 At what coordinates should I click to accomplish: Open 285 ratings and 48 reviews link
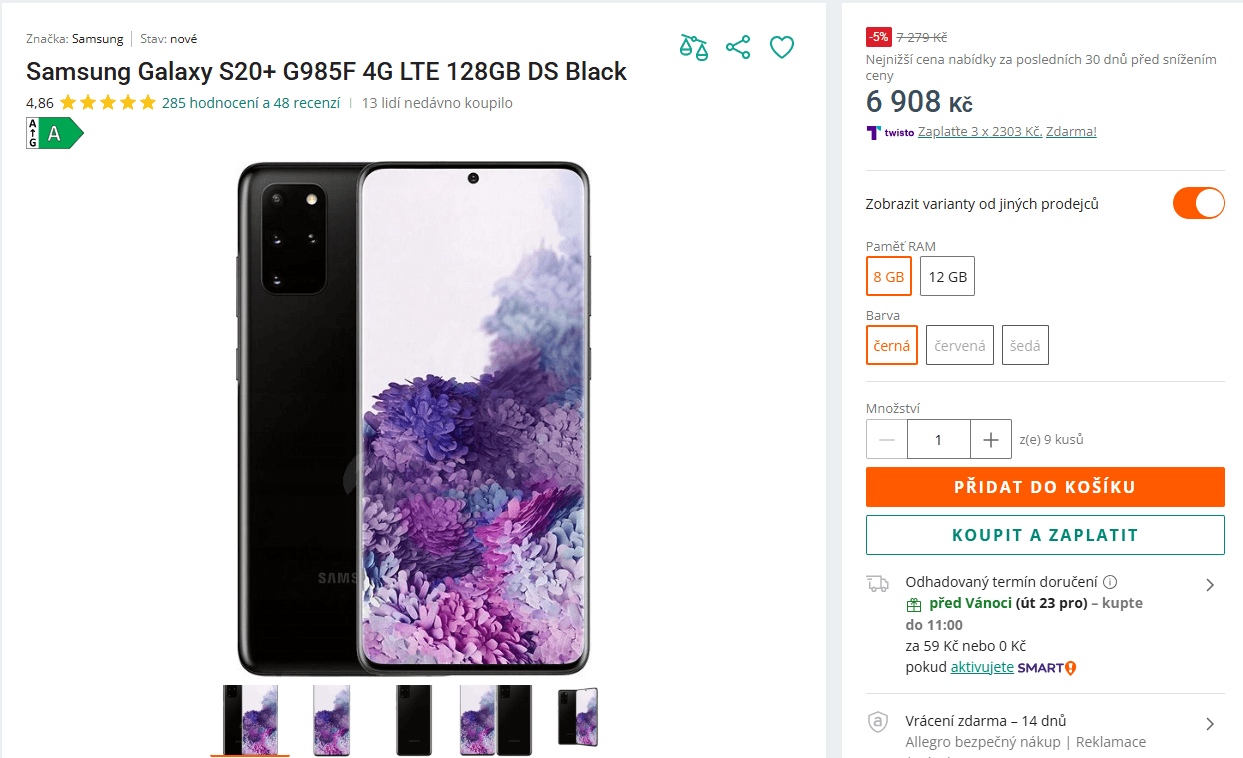251,103
